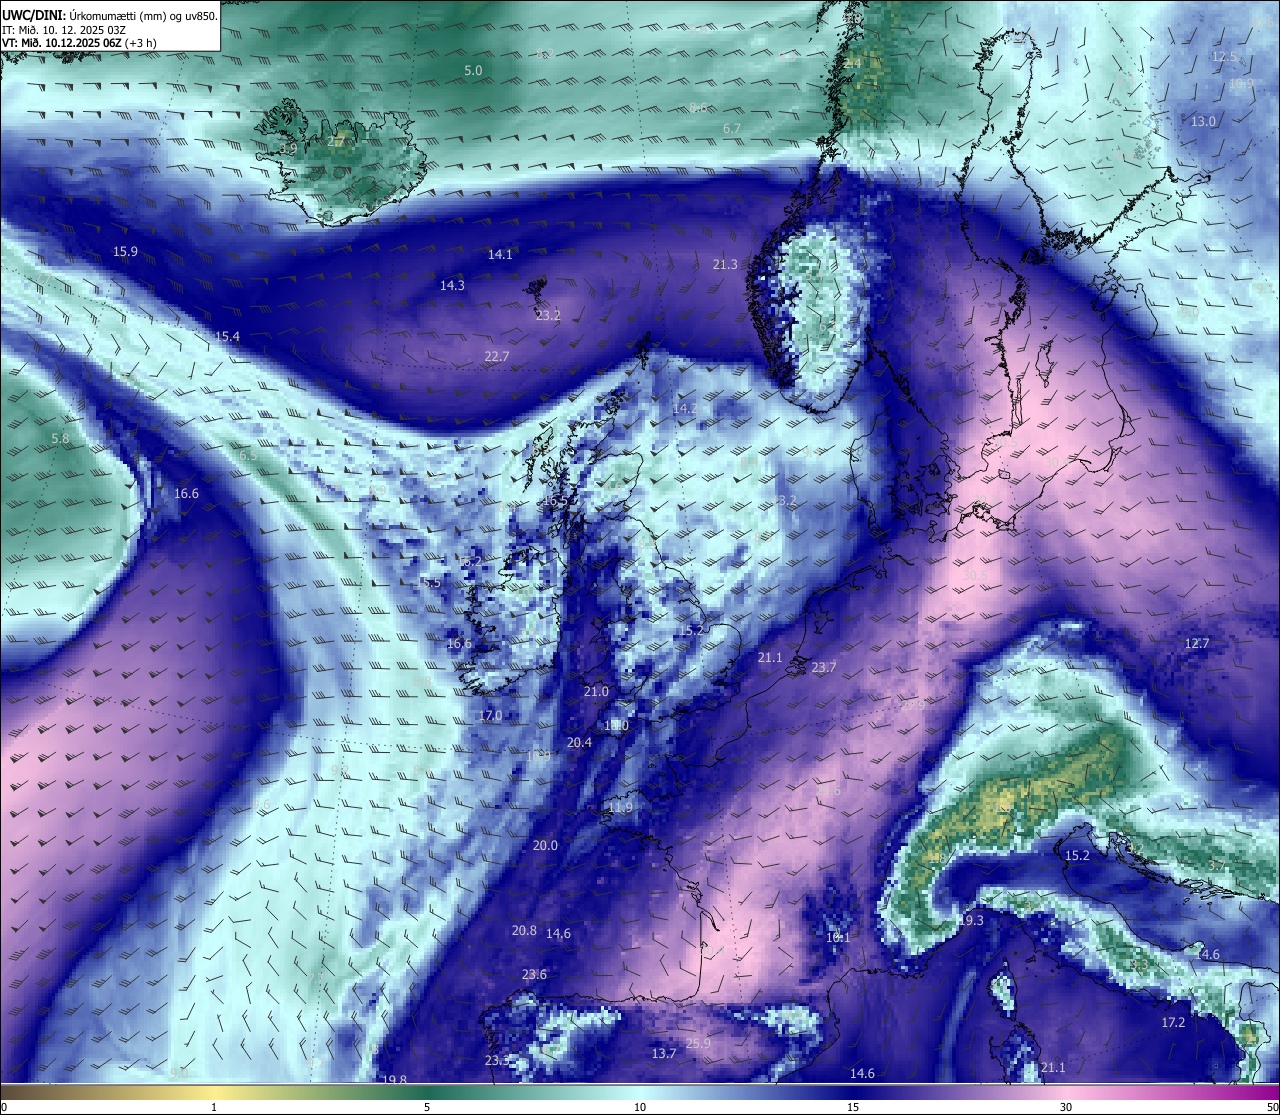The width and height of the screenshot is (1280, 1115).
Task: Click the 5.0 value north of Iceland
Action: [x=473, y=71]
